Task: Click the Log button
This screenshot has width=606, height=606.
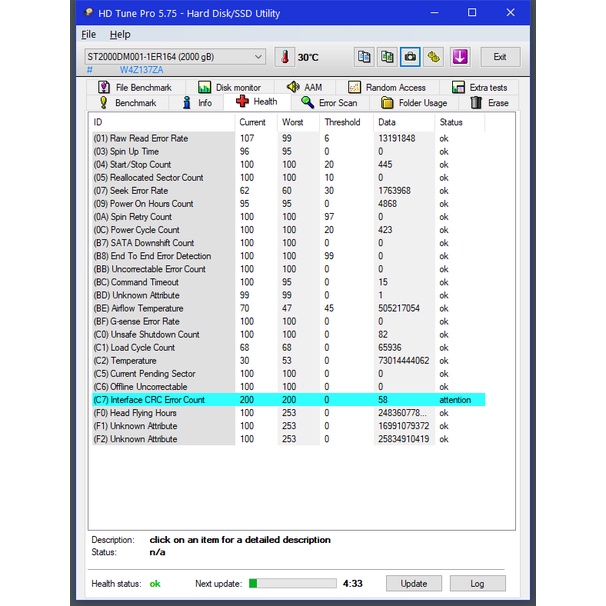Action: point(477,583)
